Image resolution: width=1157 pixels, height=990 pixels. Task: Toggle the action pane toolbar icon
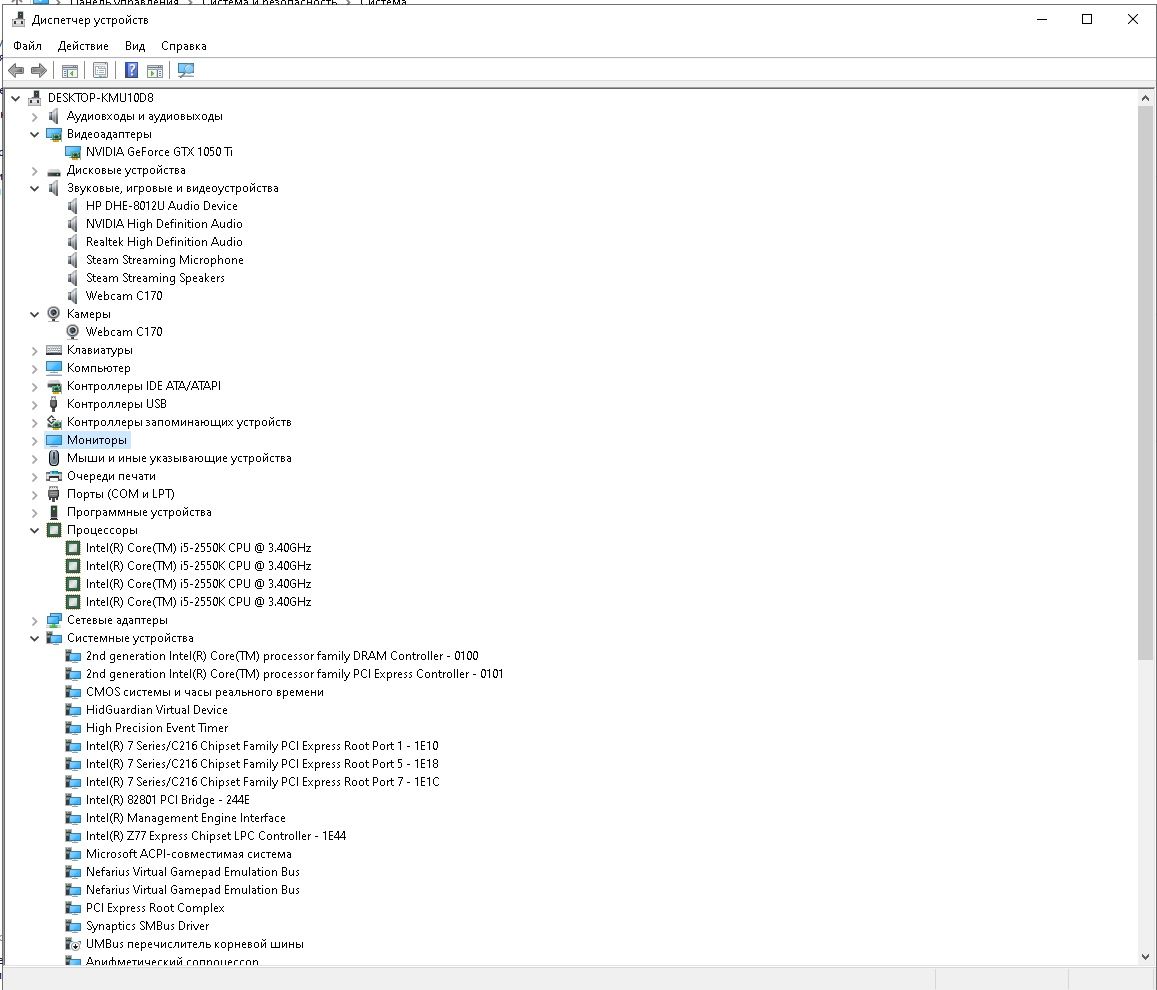coord(154,71)
